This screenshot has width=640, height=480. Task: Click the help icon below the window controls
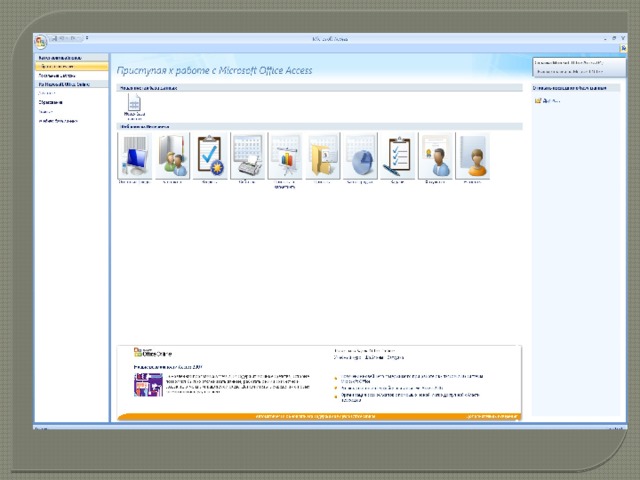[x=623, y=49]
